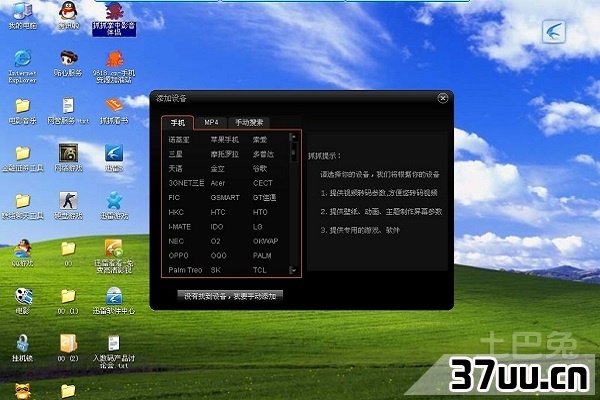Choose GSMART from the brand list

pyautogui.click(x=225, y=198)
